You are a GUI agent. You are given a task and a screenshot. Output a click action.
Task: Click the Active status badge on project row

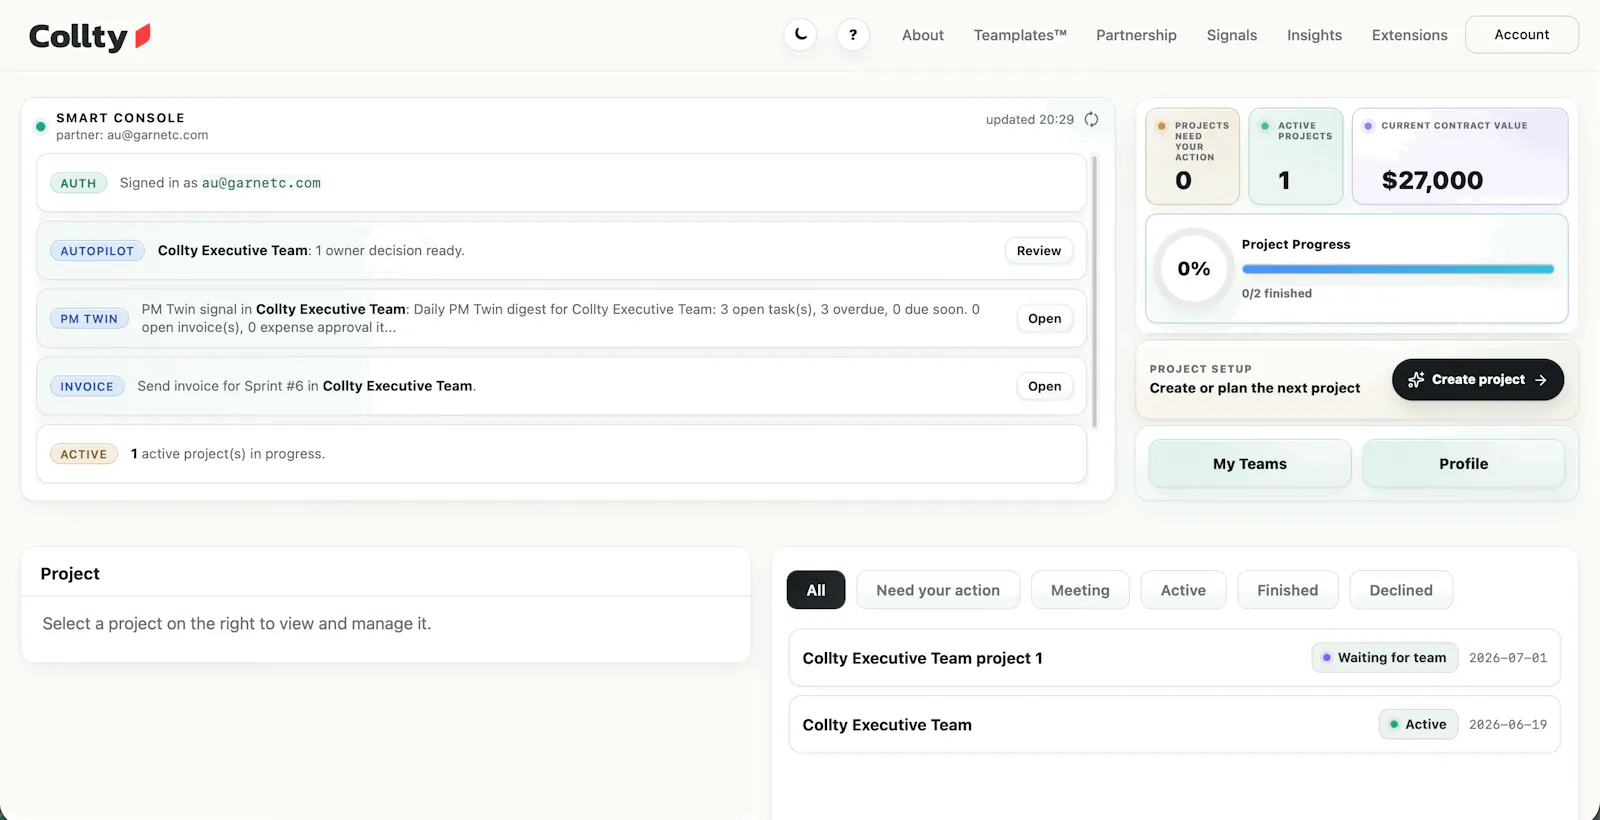coord(1418,725)
